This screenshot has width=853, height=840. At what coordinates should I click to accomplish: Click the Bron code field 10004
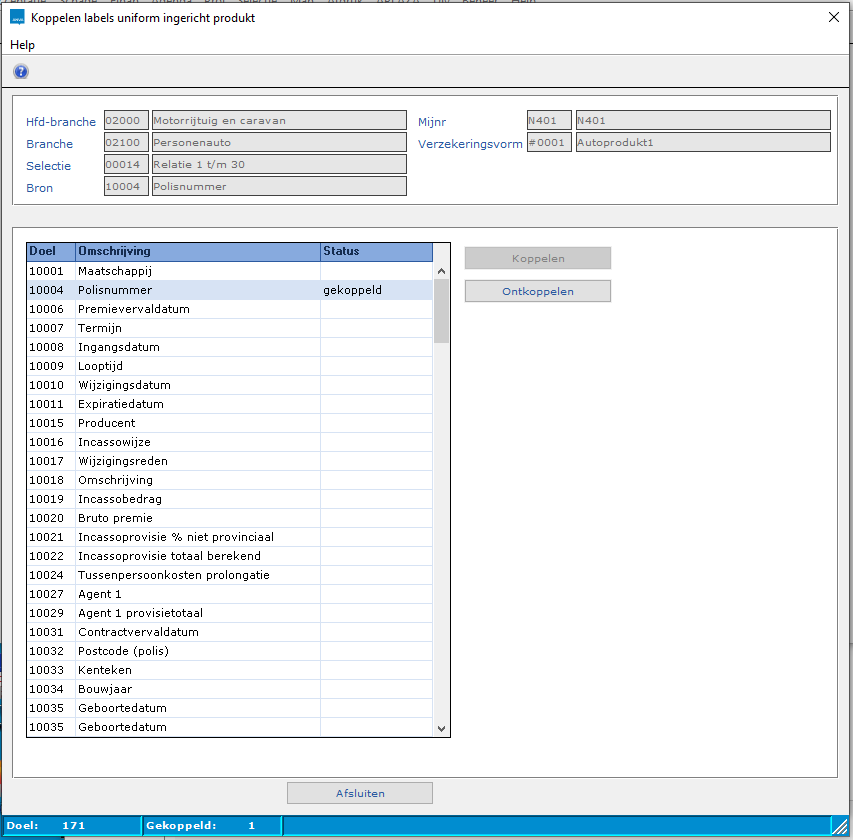pyautogui.click(x=126, y=187)
